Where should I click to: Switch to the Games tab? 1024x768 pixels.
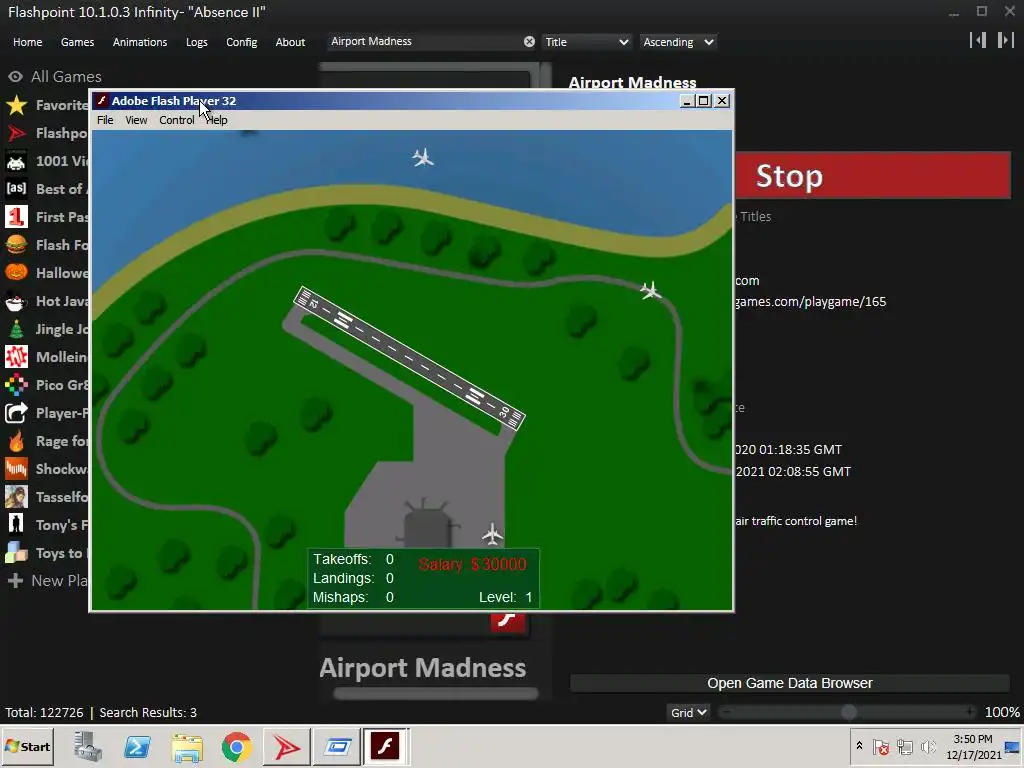pos(77,42)
